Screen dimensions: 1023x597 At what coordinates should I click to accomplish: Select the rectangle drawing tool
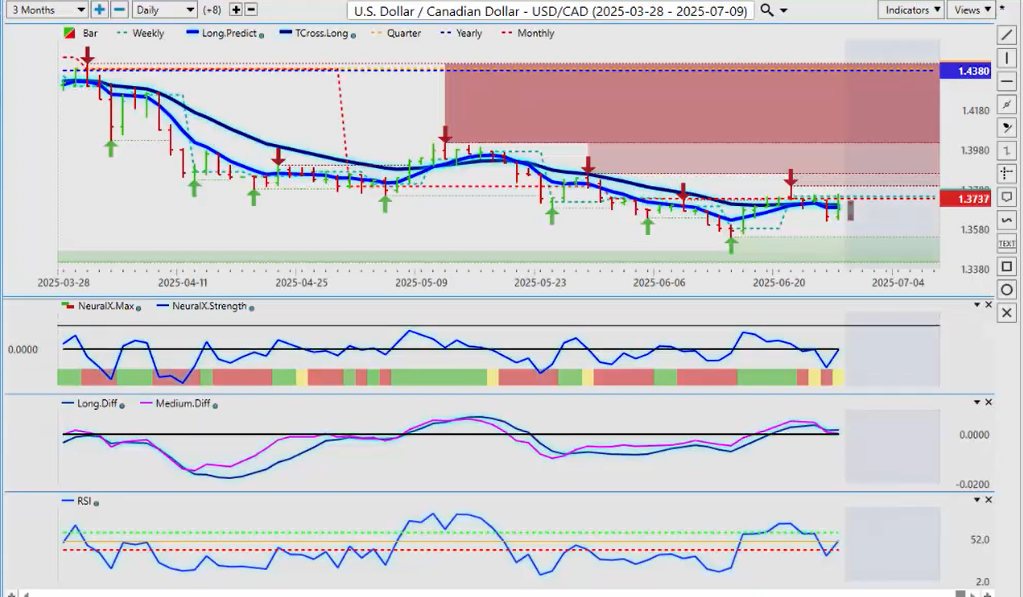coord(1007,266)
